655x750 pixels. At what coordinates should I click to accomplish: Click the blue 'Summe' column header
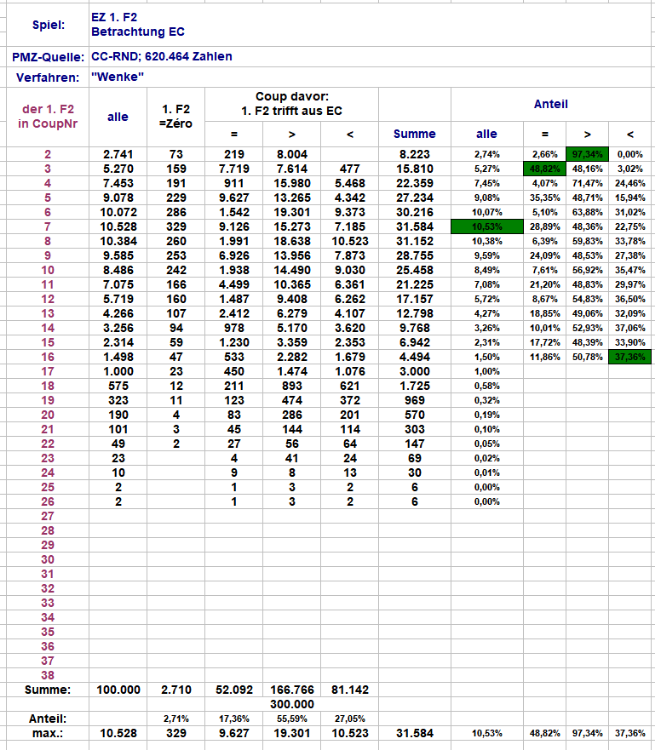[414, 134]
